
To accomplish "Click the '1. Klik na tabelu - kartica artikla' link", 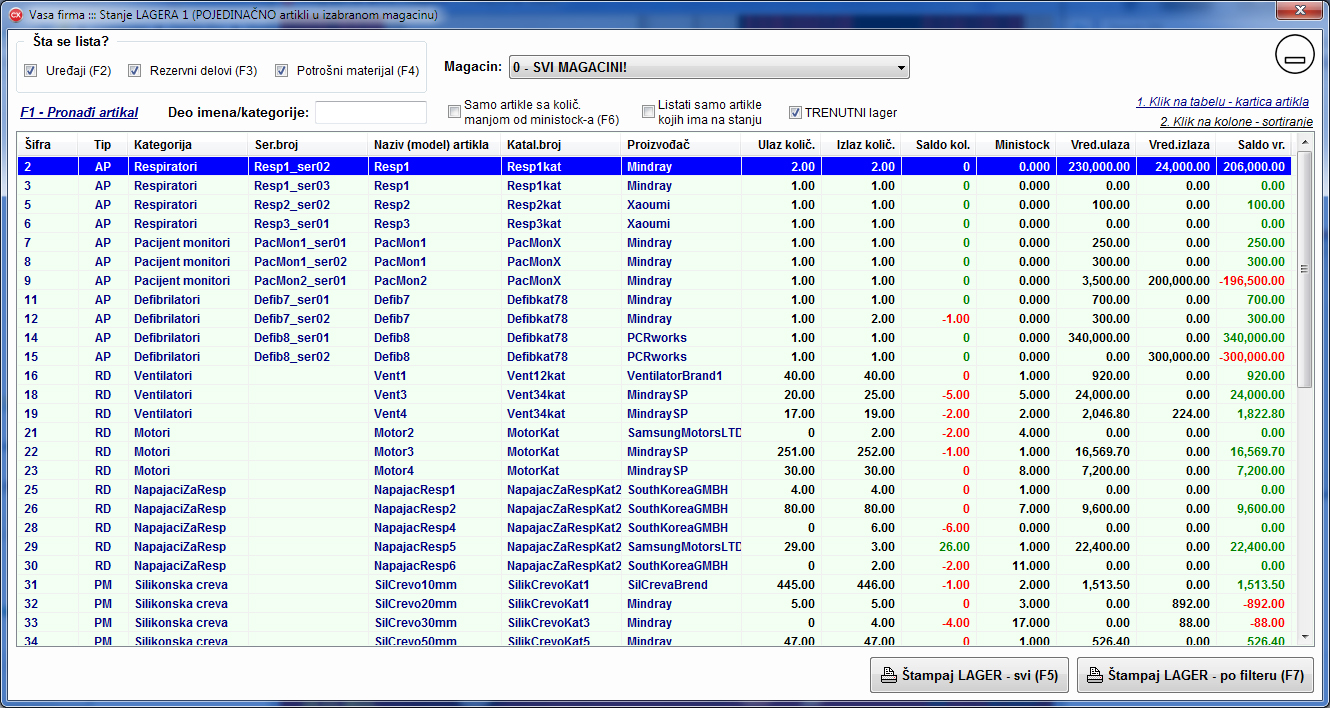I will [1222, 102].
